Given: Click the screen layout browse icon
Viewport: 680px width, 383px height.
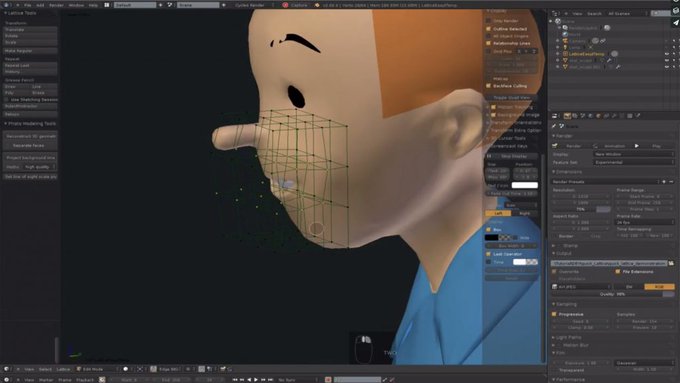Looking at the screenshot, I should 107,5.
